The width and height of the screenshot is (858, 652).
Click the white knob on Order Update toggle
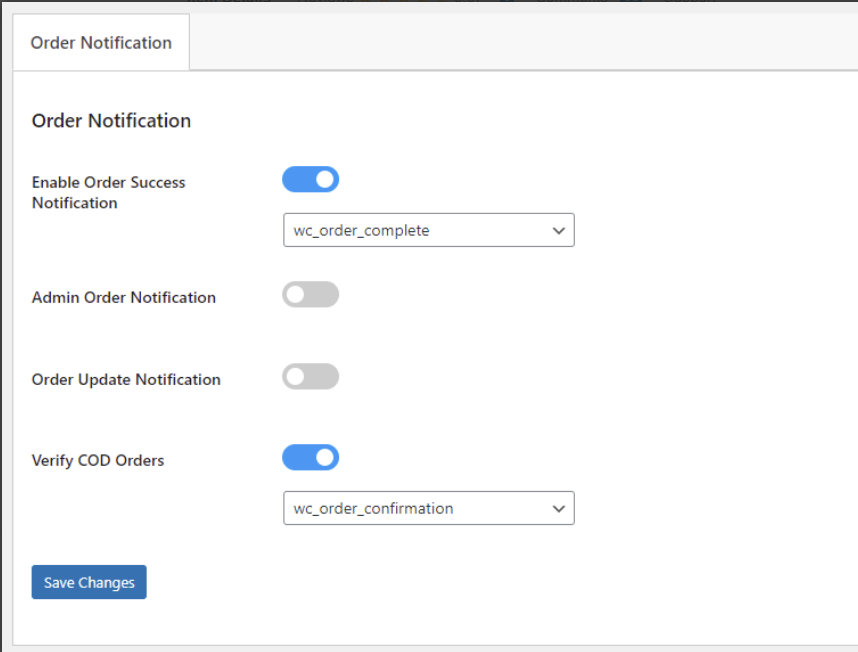[296, 377]
